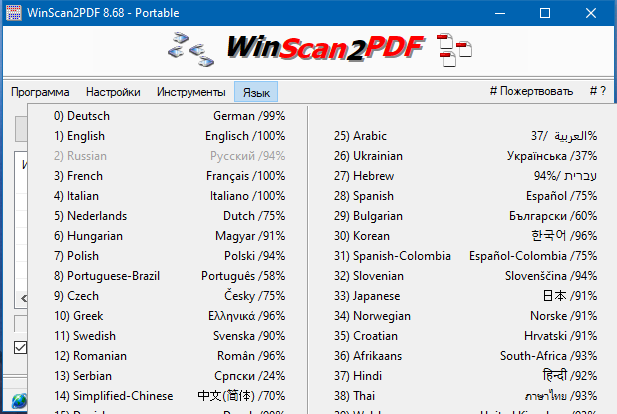
Task: Select 0) Deutsch language
Action: pyautogui.click(x=169, y=116)
